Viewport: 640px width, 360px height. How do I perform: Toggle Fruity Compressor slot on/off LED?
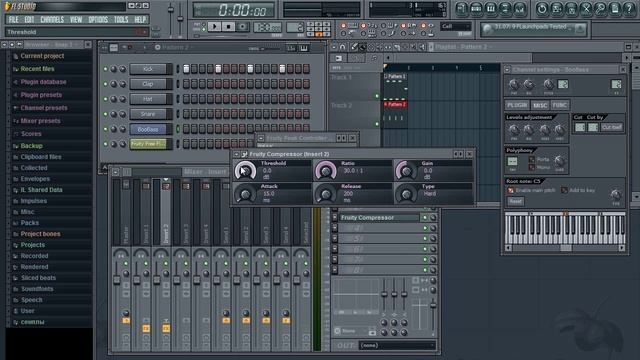425,218
